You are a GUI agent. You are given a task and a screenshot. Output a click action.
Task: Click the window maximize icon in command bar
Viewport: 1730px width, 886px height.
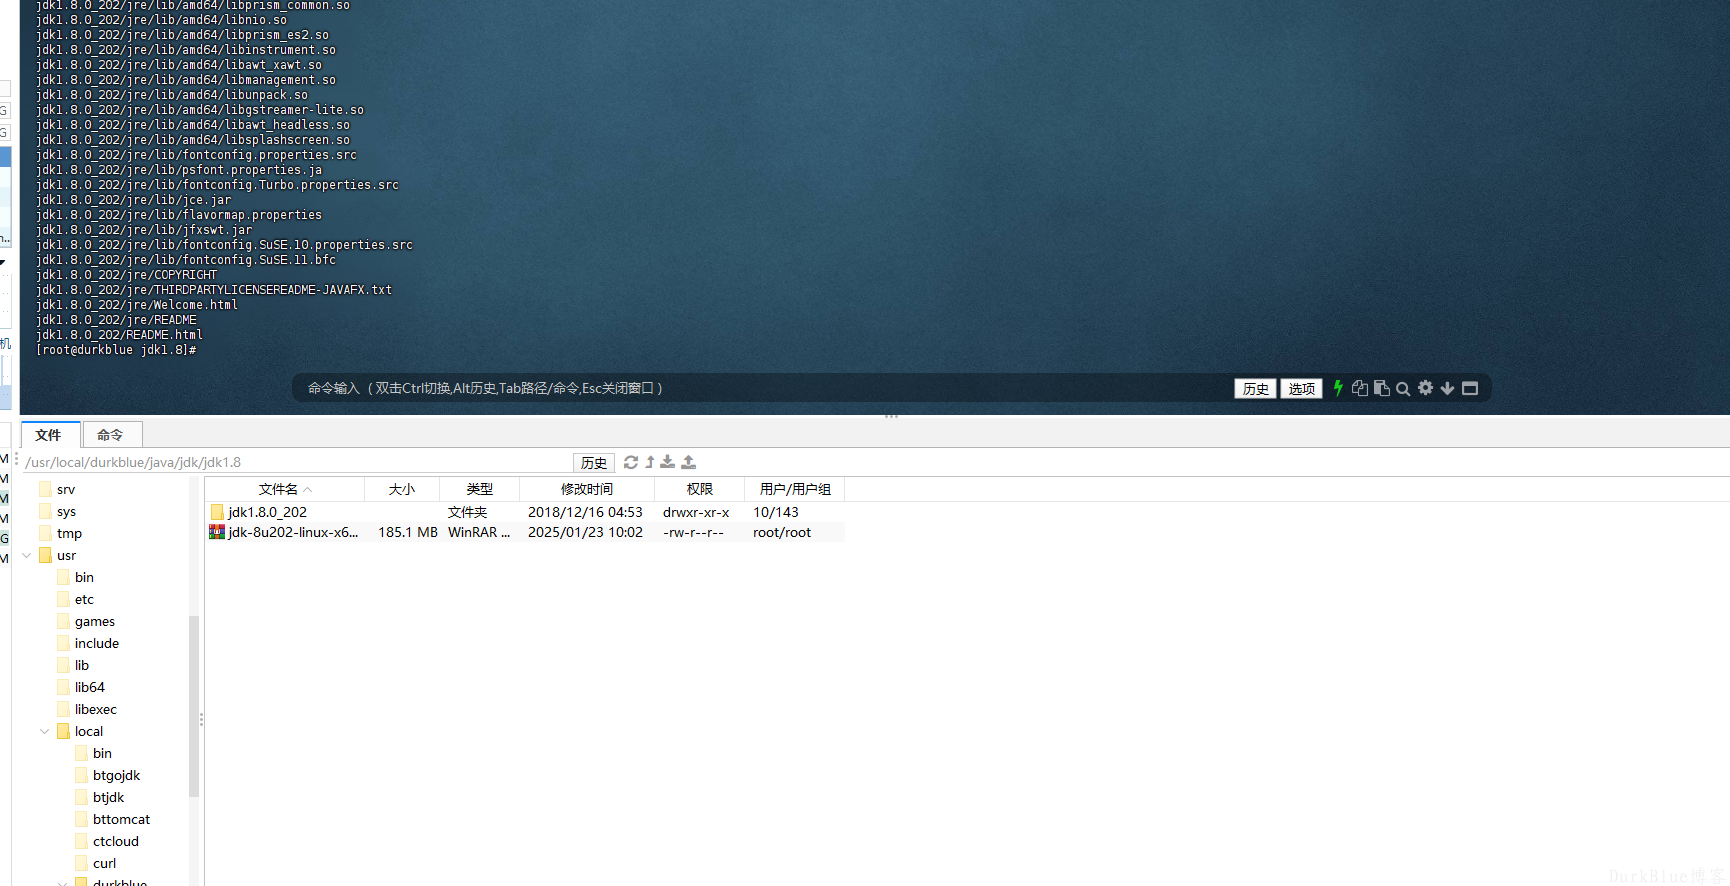coord(1470,388)
